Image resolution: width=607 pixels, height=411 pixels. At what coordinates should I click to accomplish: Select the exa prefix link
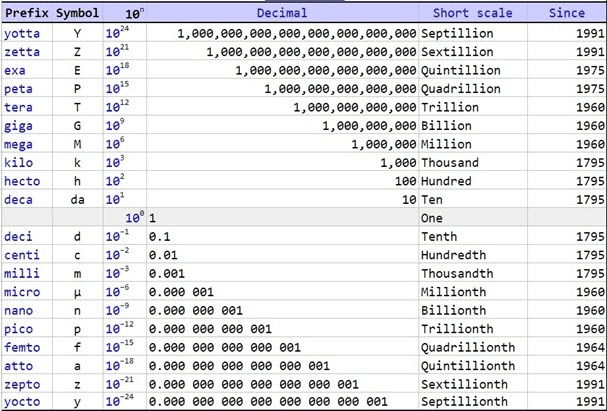click(x=15, y=70)
